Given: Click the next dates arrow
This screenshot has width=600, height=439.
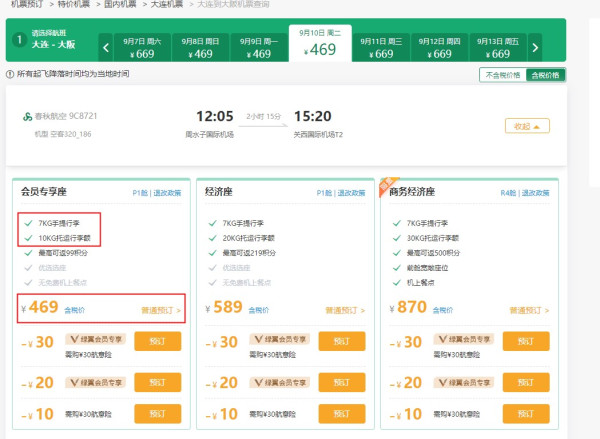Looking at the screenshot, I should [x=535, y=47].
